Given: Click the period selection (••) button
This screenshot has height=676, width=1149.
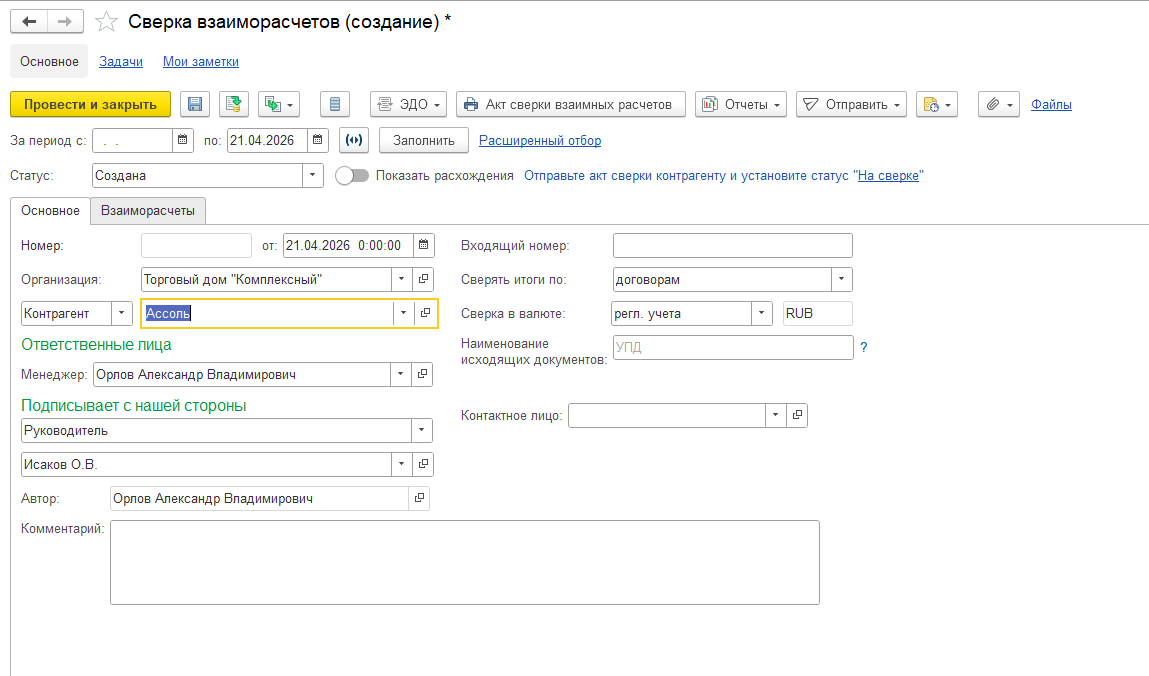Looking at the screenshot, I should pos(354,140).
